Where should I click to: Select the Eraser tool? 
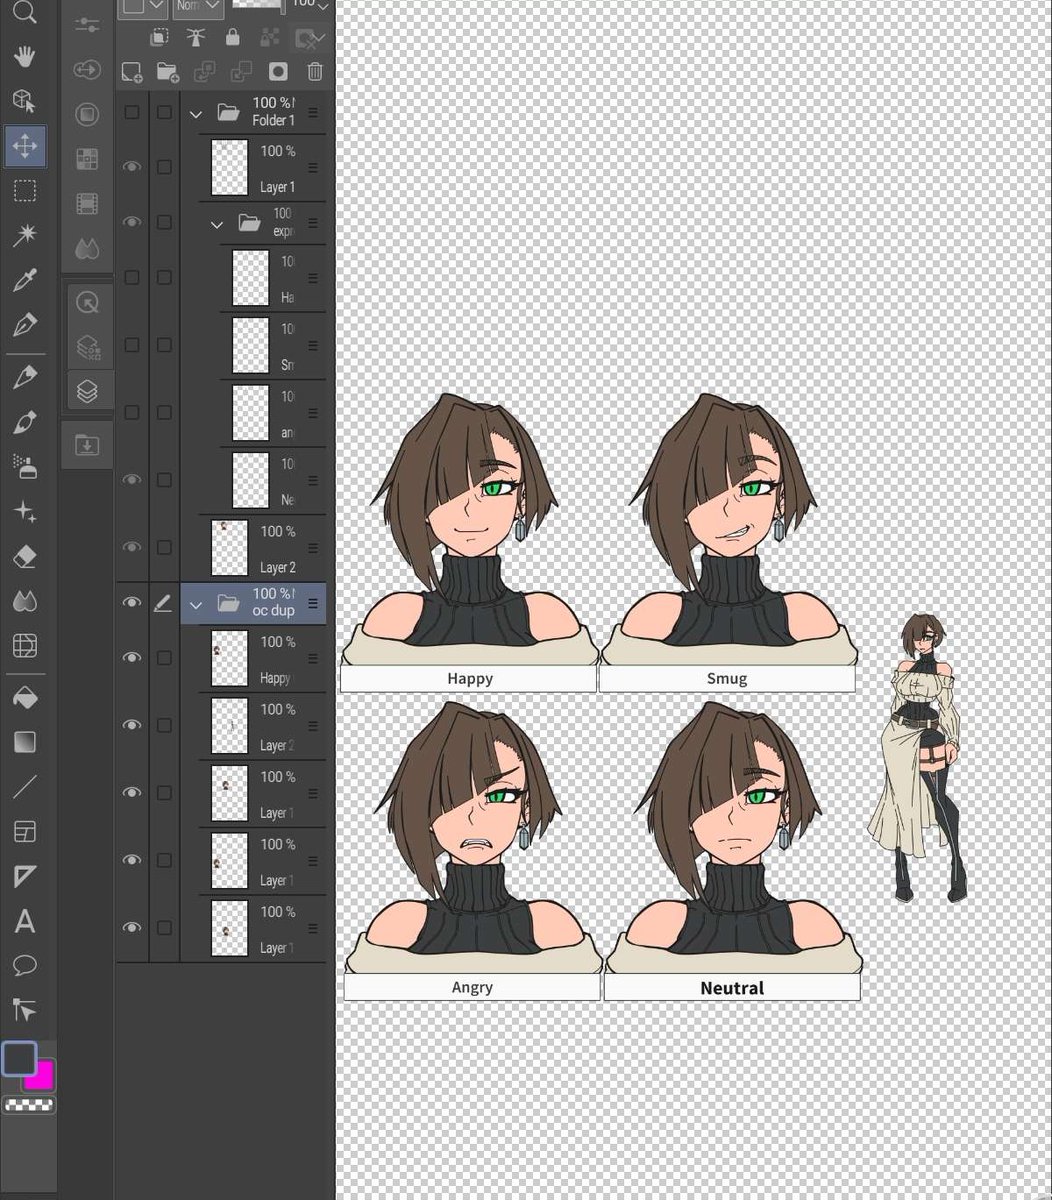[x=24, y=557]
